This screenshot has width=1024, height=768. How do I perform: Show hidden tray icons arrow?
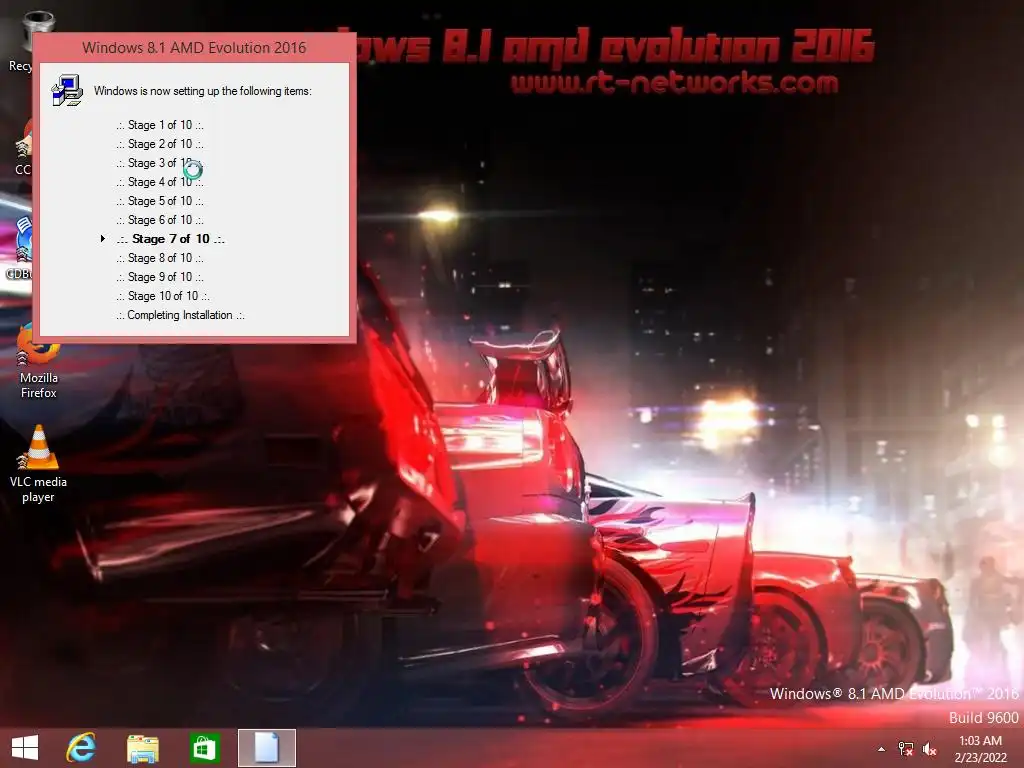coord(882,749)
